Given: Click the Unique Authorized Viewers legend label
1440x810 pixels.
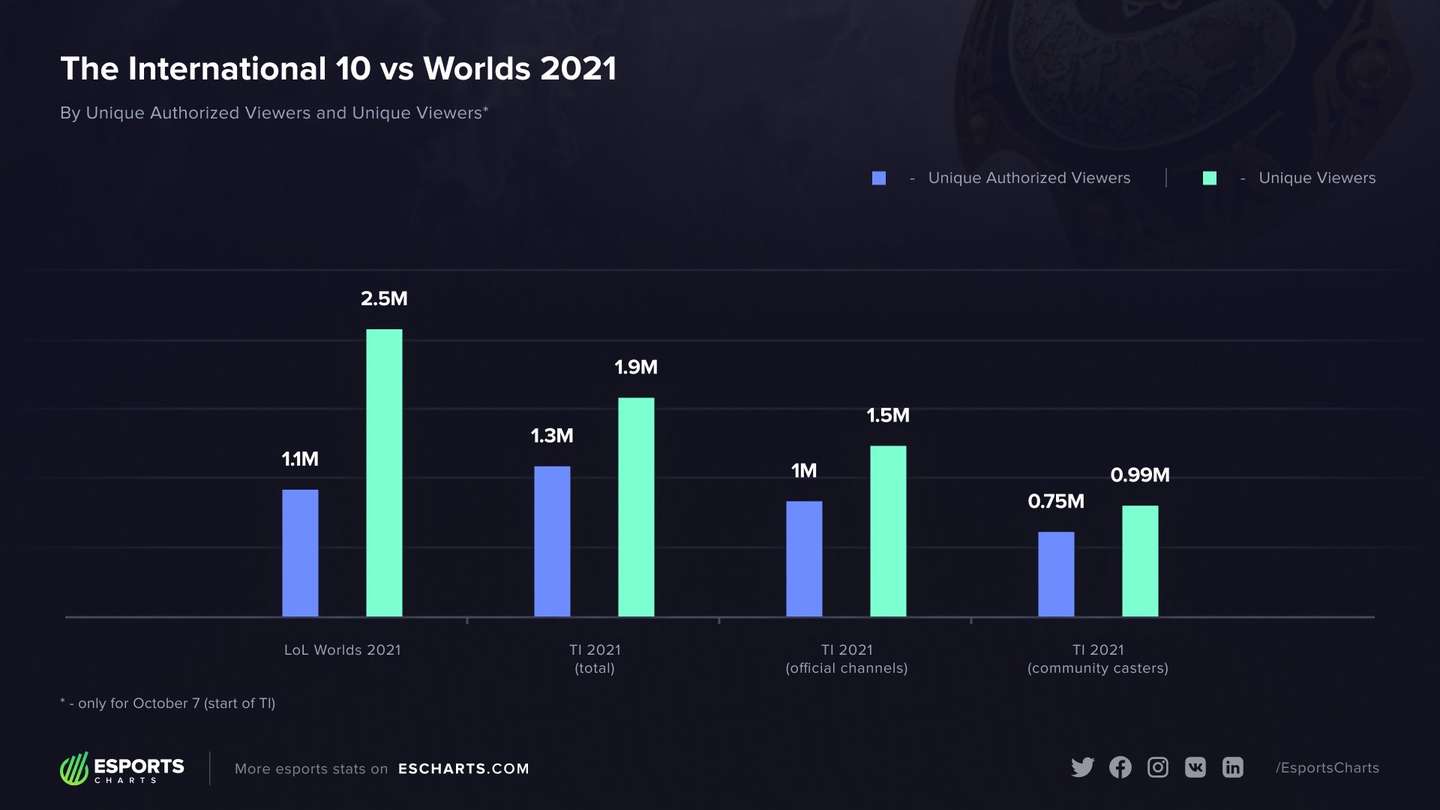Looking at the screenshot, I should point(1029,178).
